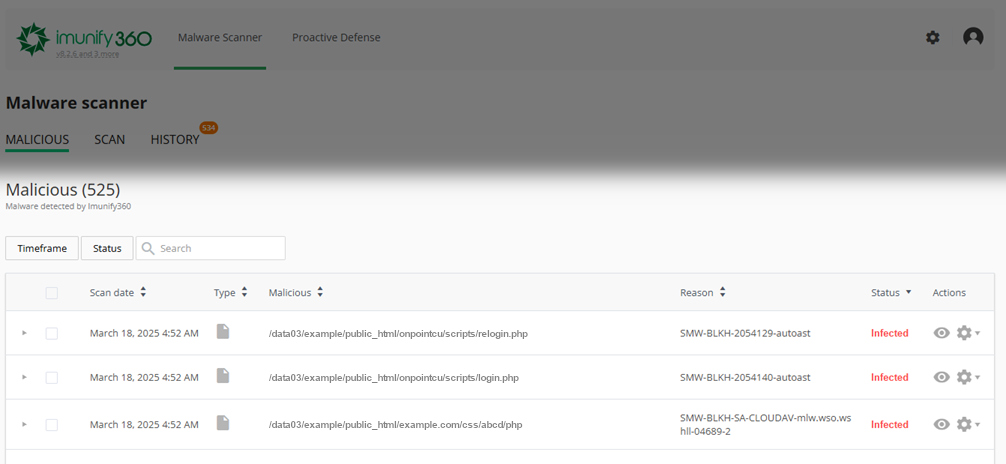This screenshot has width=1006, height=464.
Task: Click Infected status of abcd/php row
Action: (x=889, y=424)
